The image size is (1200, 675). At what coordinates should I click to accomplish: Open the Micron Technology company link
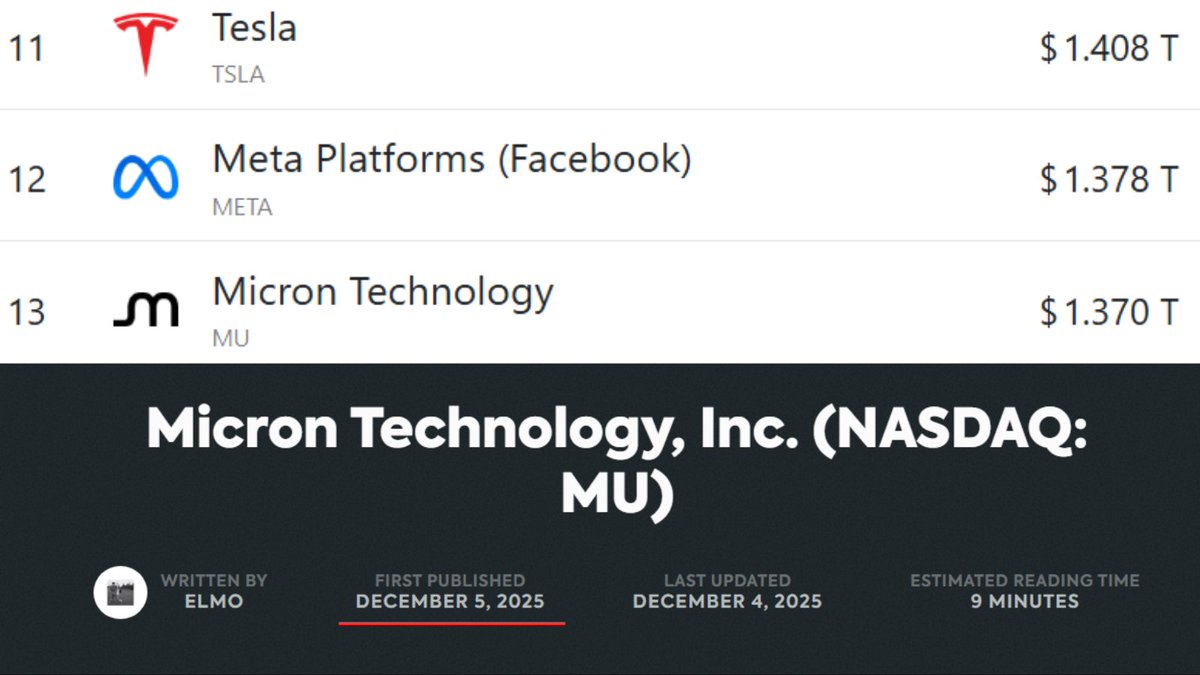coord(383,292)
